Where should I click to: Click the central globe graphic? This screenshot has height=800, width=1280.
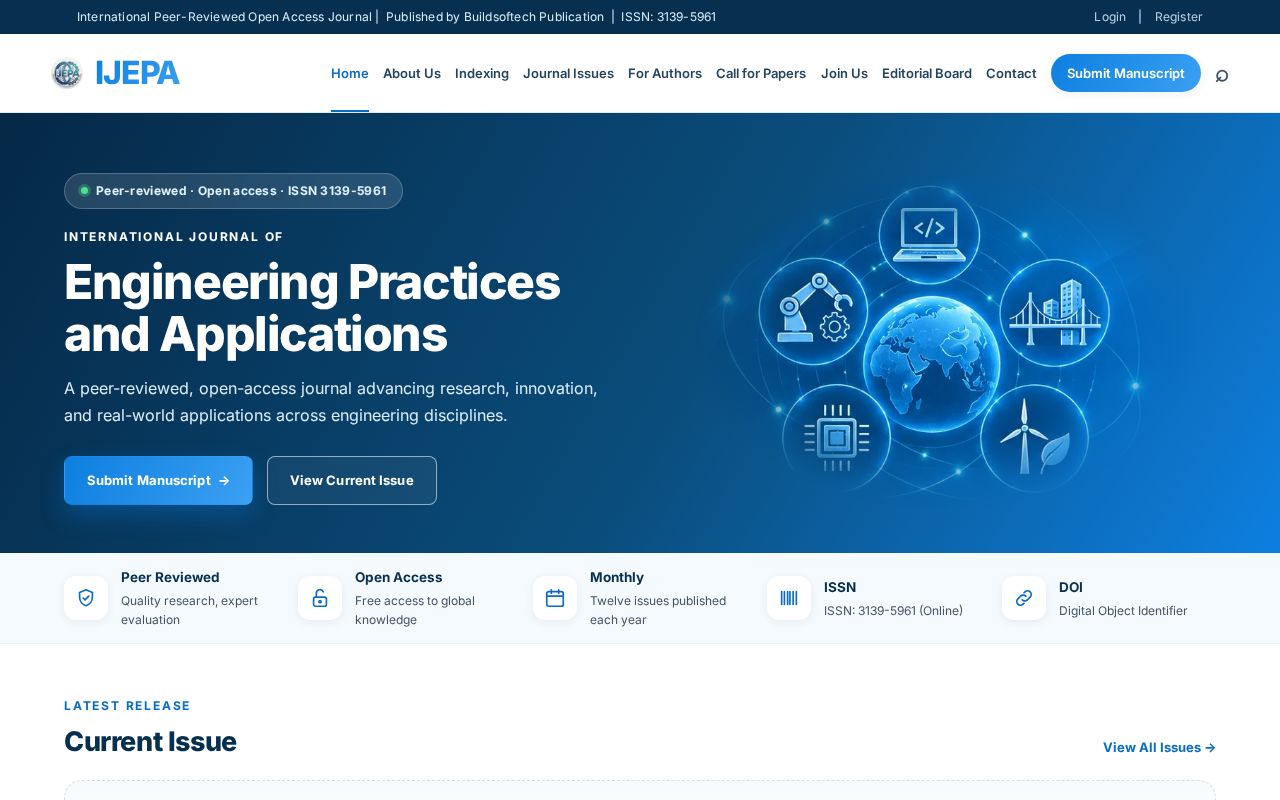pyautogui.click(x=931, y=363)
